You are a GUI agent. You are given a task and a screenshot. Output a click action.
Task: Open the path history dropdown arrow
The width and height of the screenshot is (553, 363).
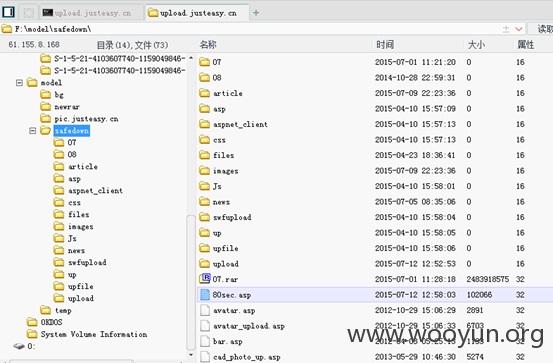[518, 29]
